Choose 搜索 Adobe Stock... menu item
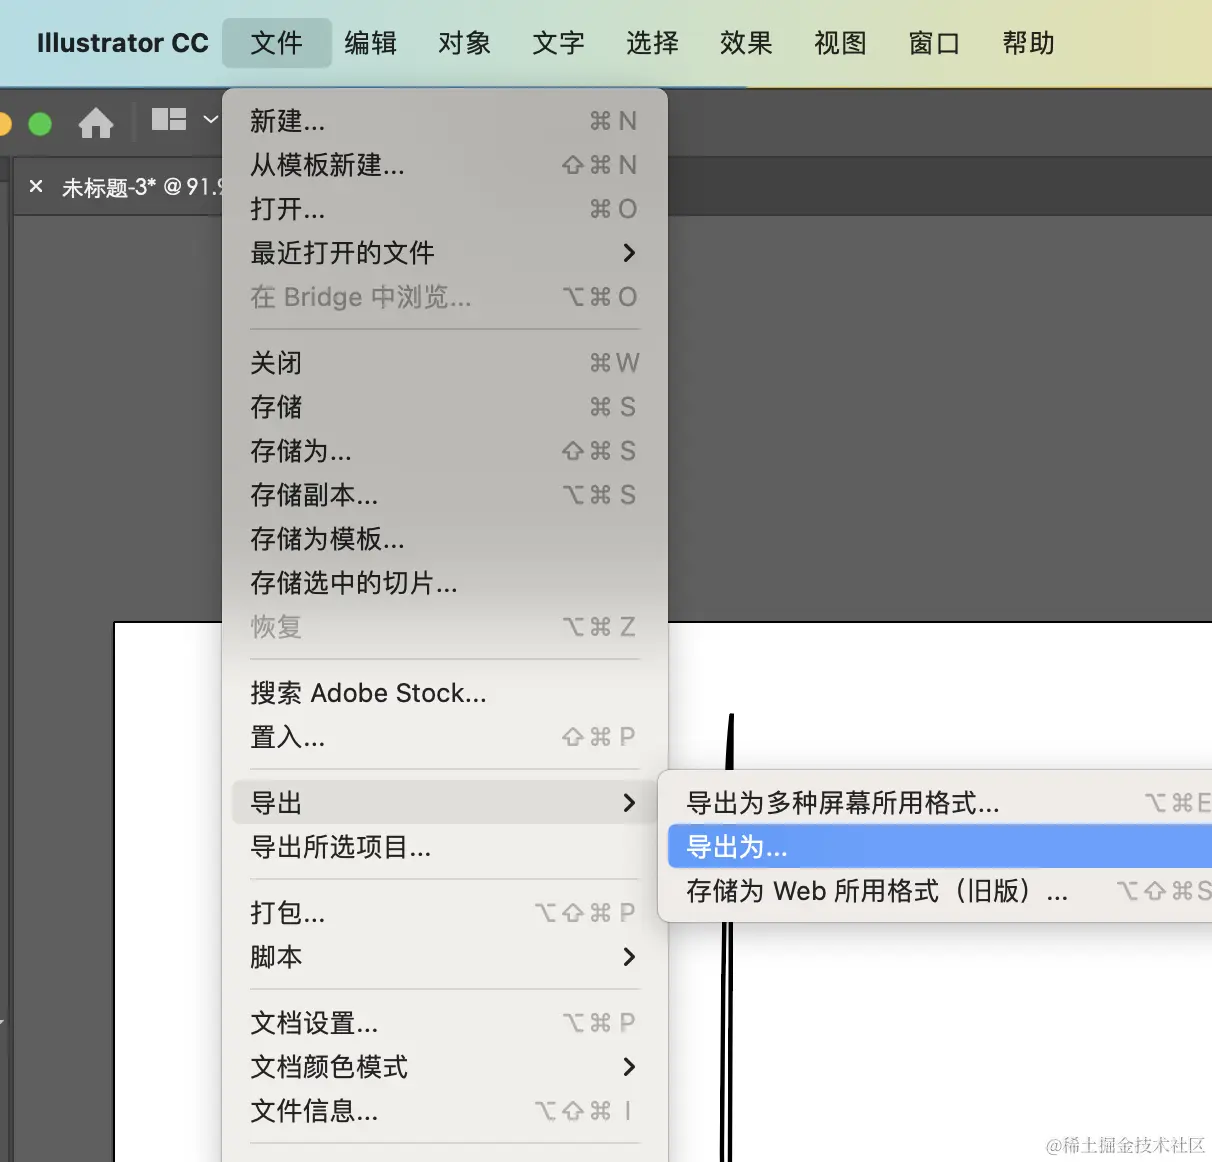Screen dimensions: 1212x1162 coord(444,693)
